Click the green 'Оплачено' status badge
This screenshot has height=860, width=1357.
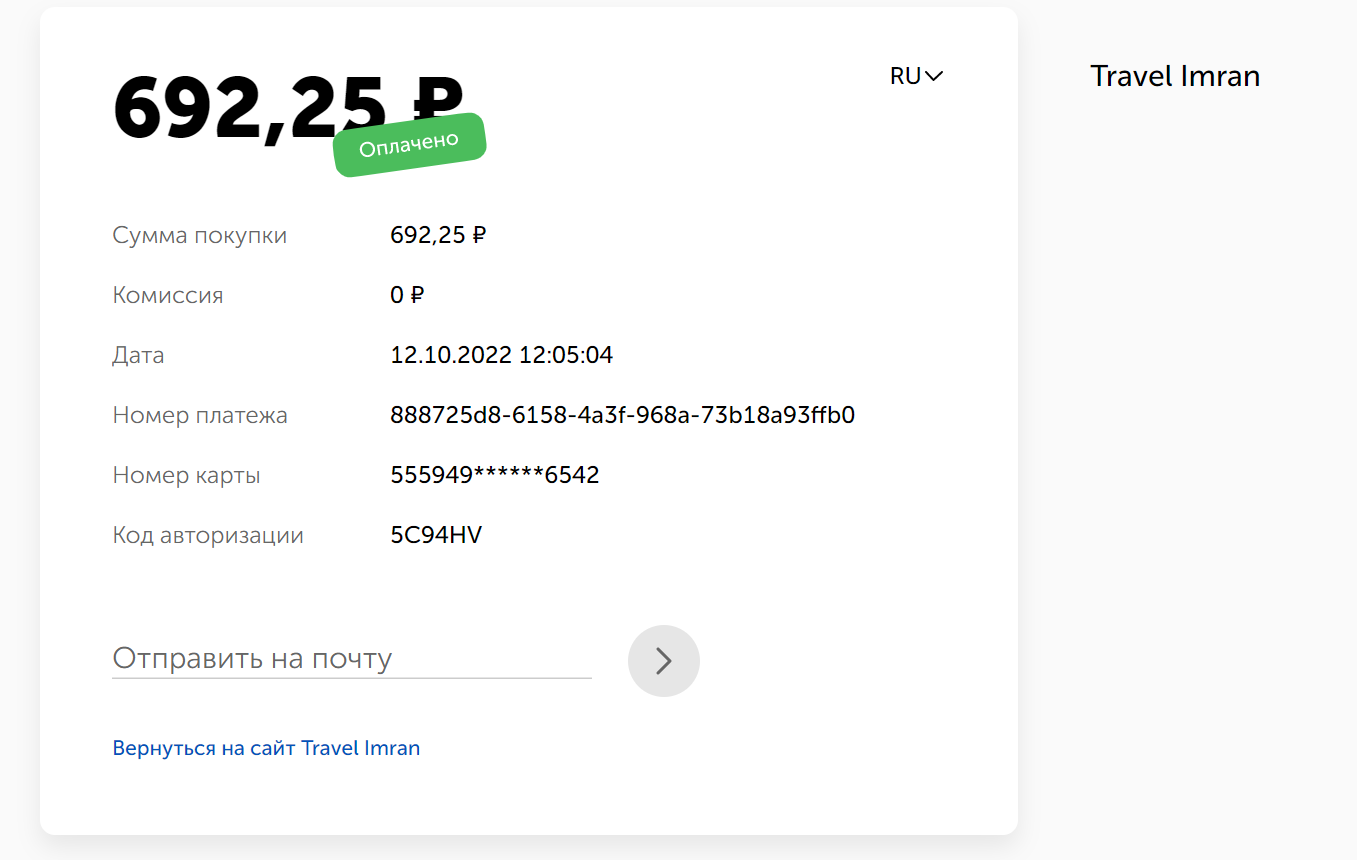click(409, 145)
